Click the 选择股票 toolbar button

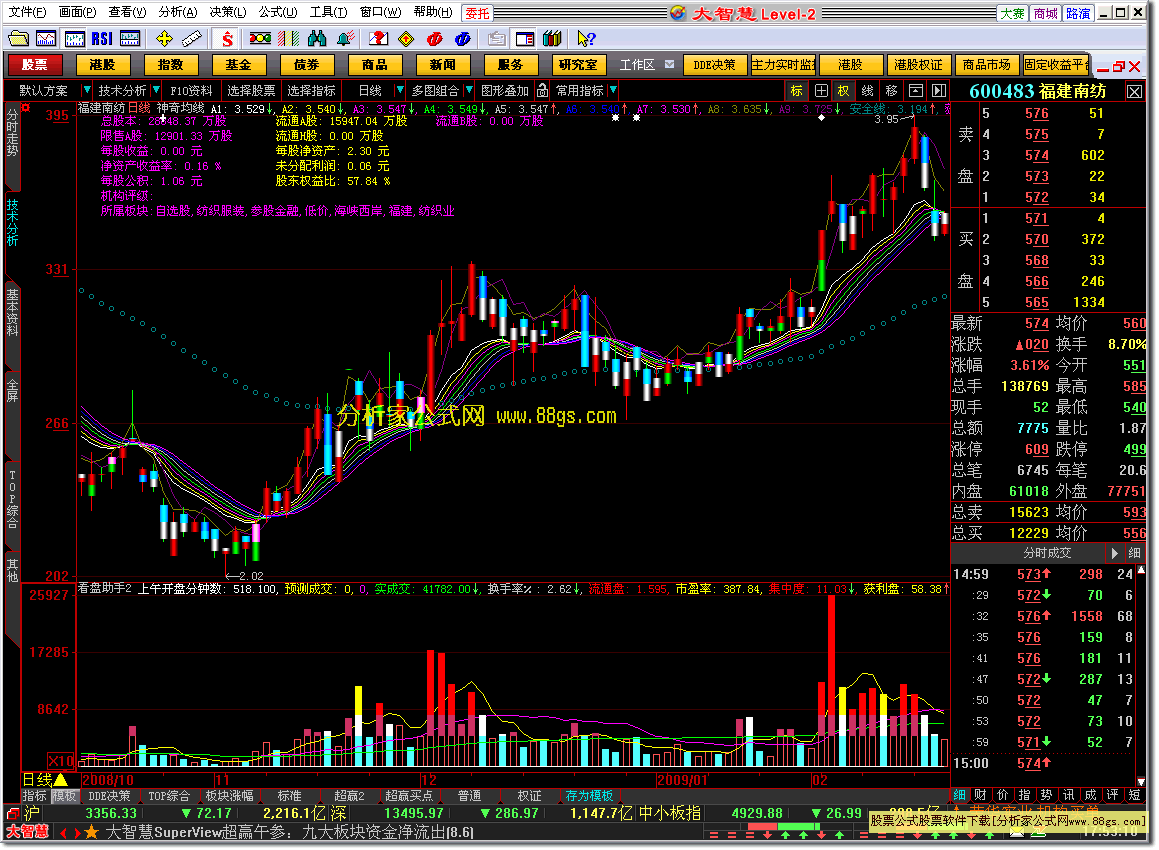(251, 90)
